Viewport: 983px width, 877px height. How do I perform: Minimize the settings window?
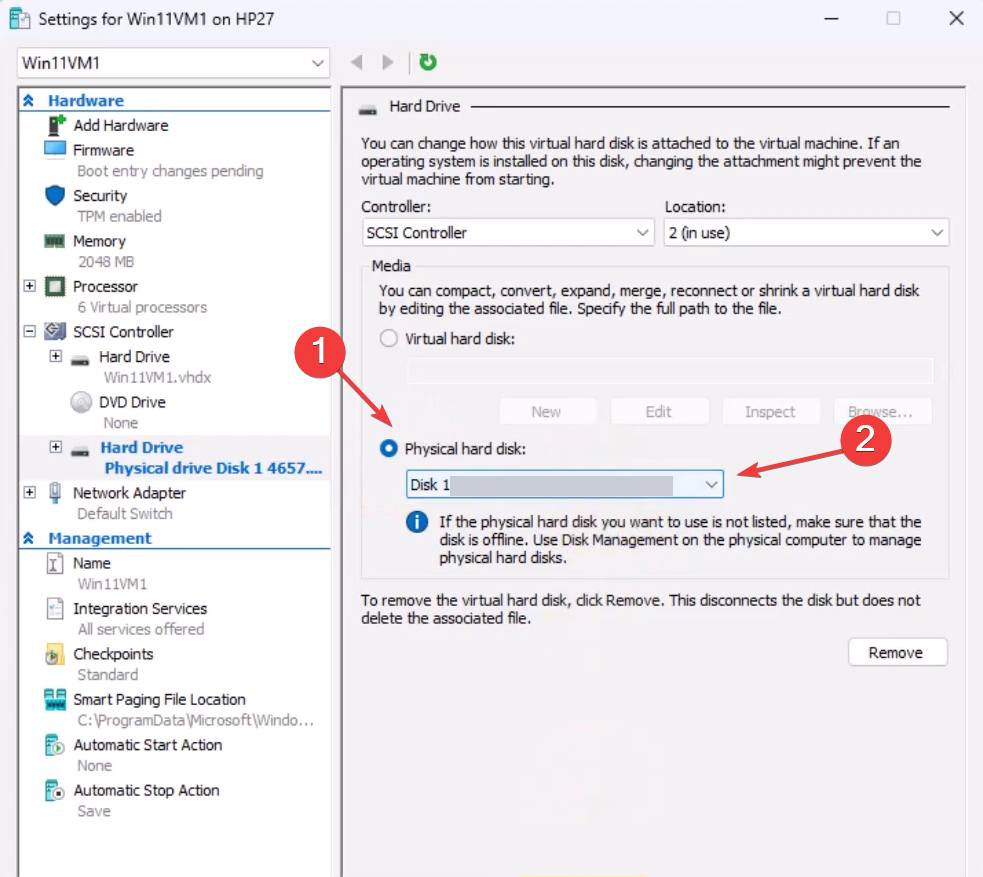pyautogui.click(x=831, y=18)
